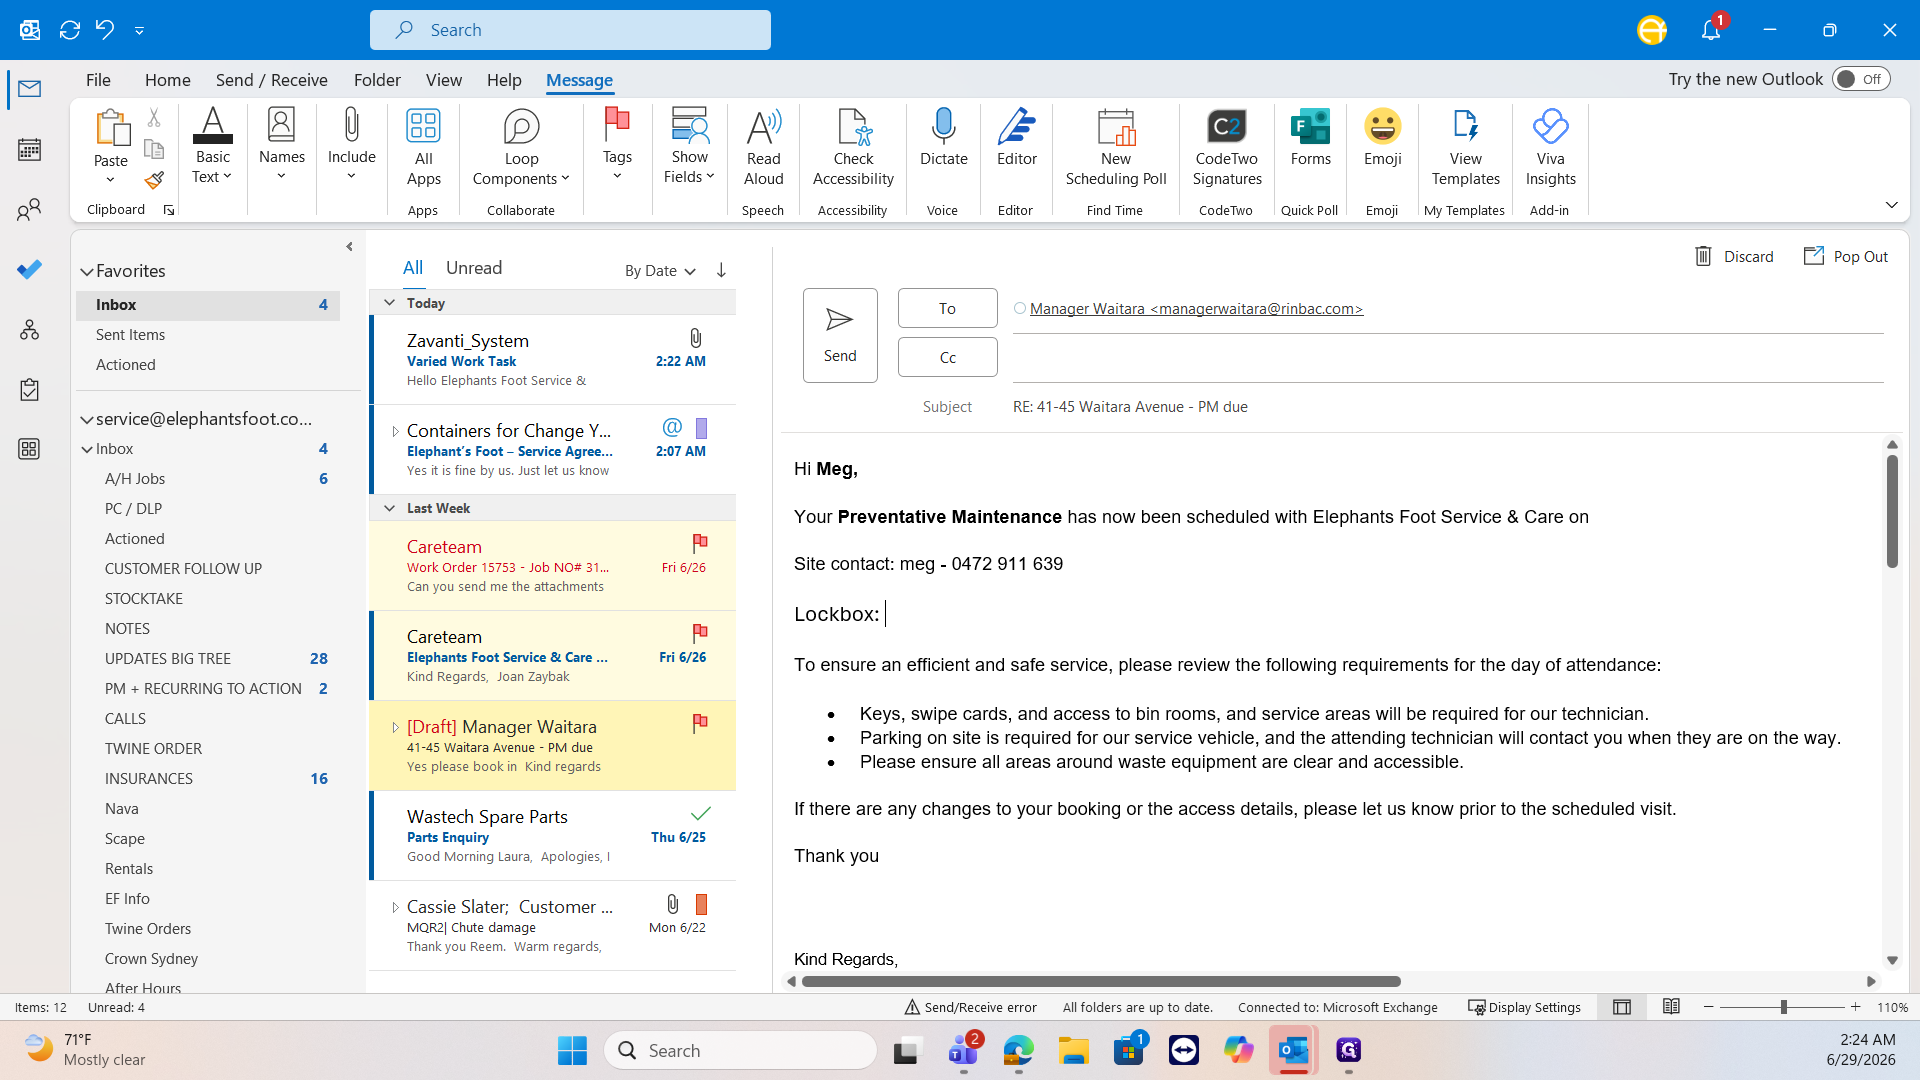Reverse sort order arrow in message list
The image size is (1920, 1080).
[721, 270]
